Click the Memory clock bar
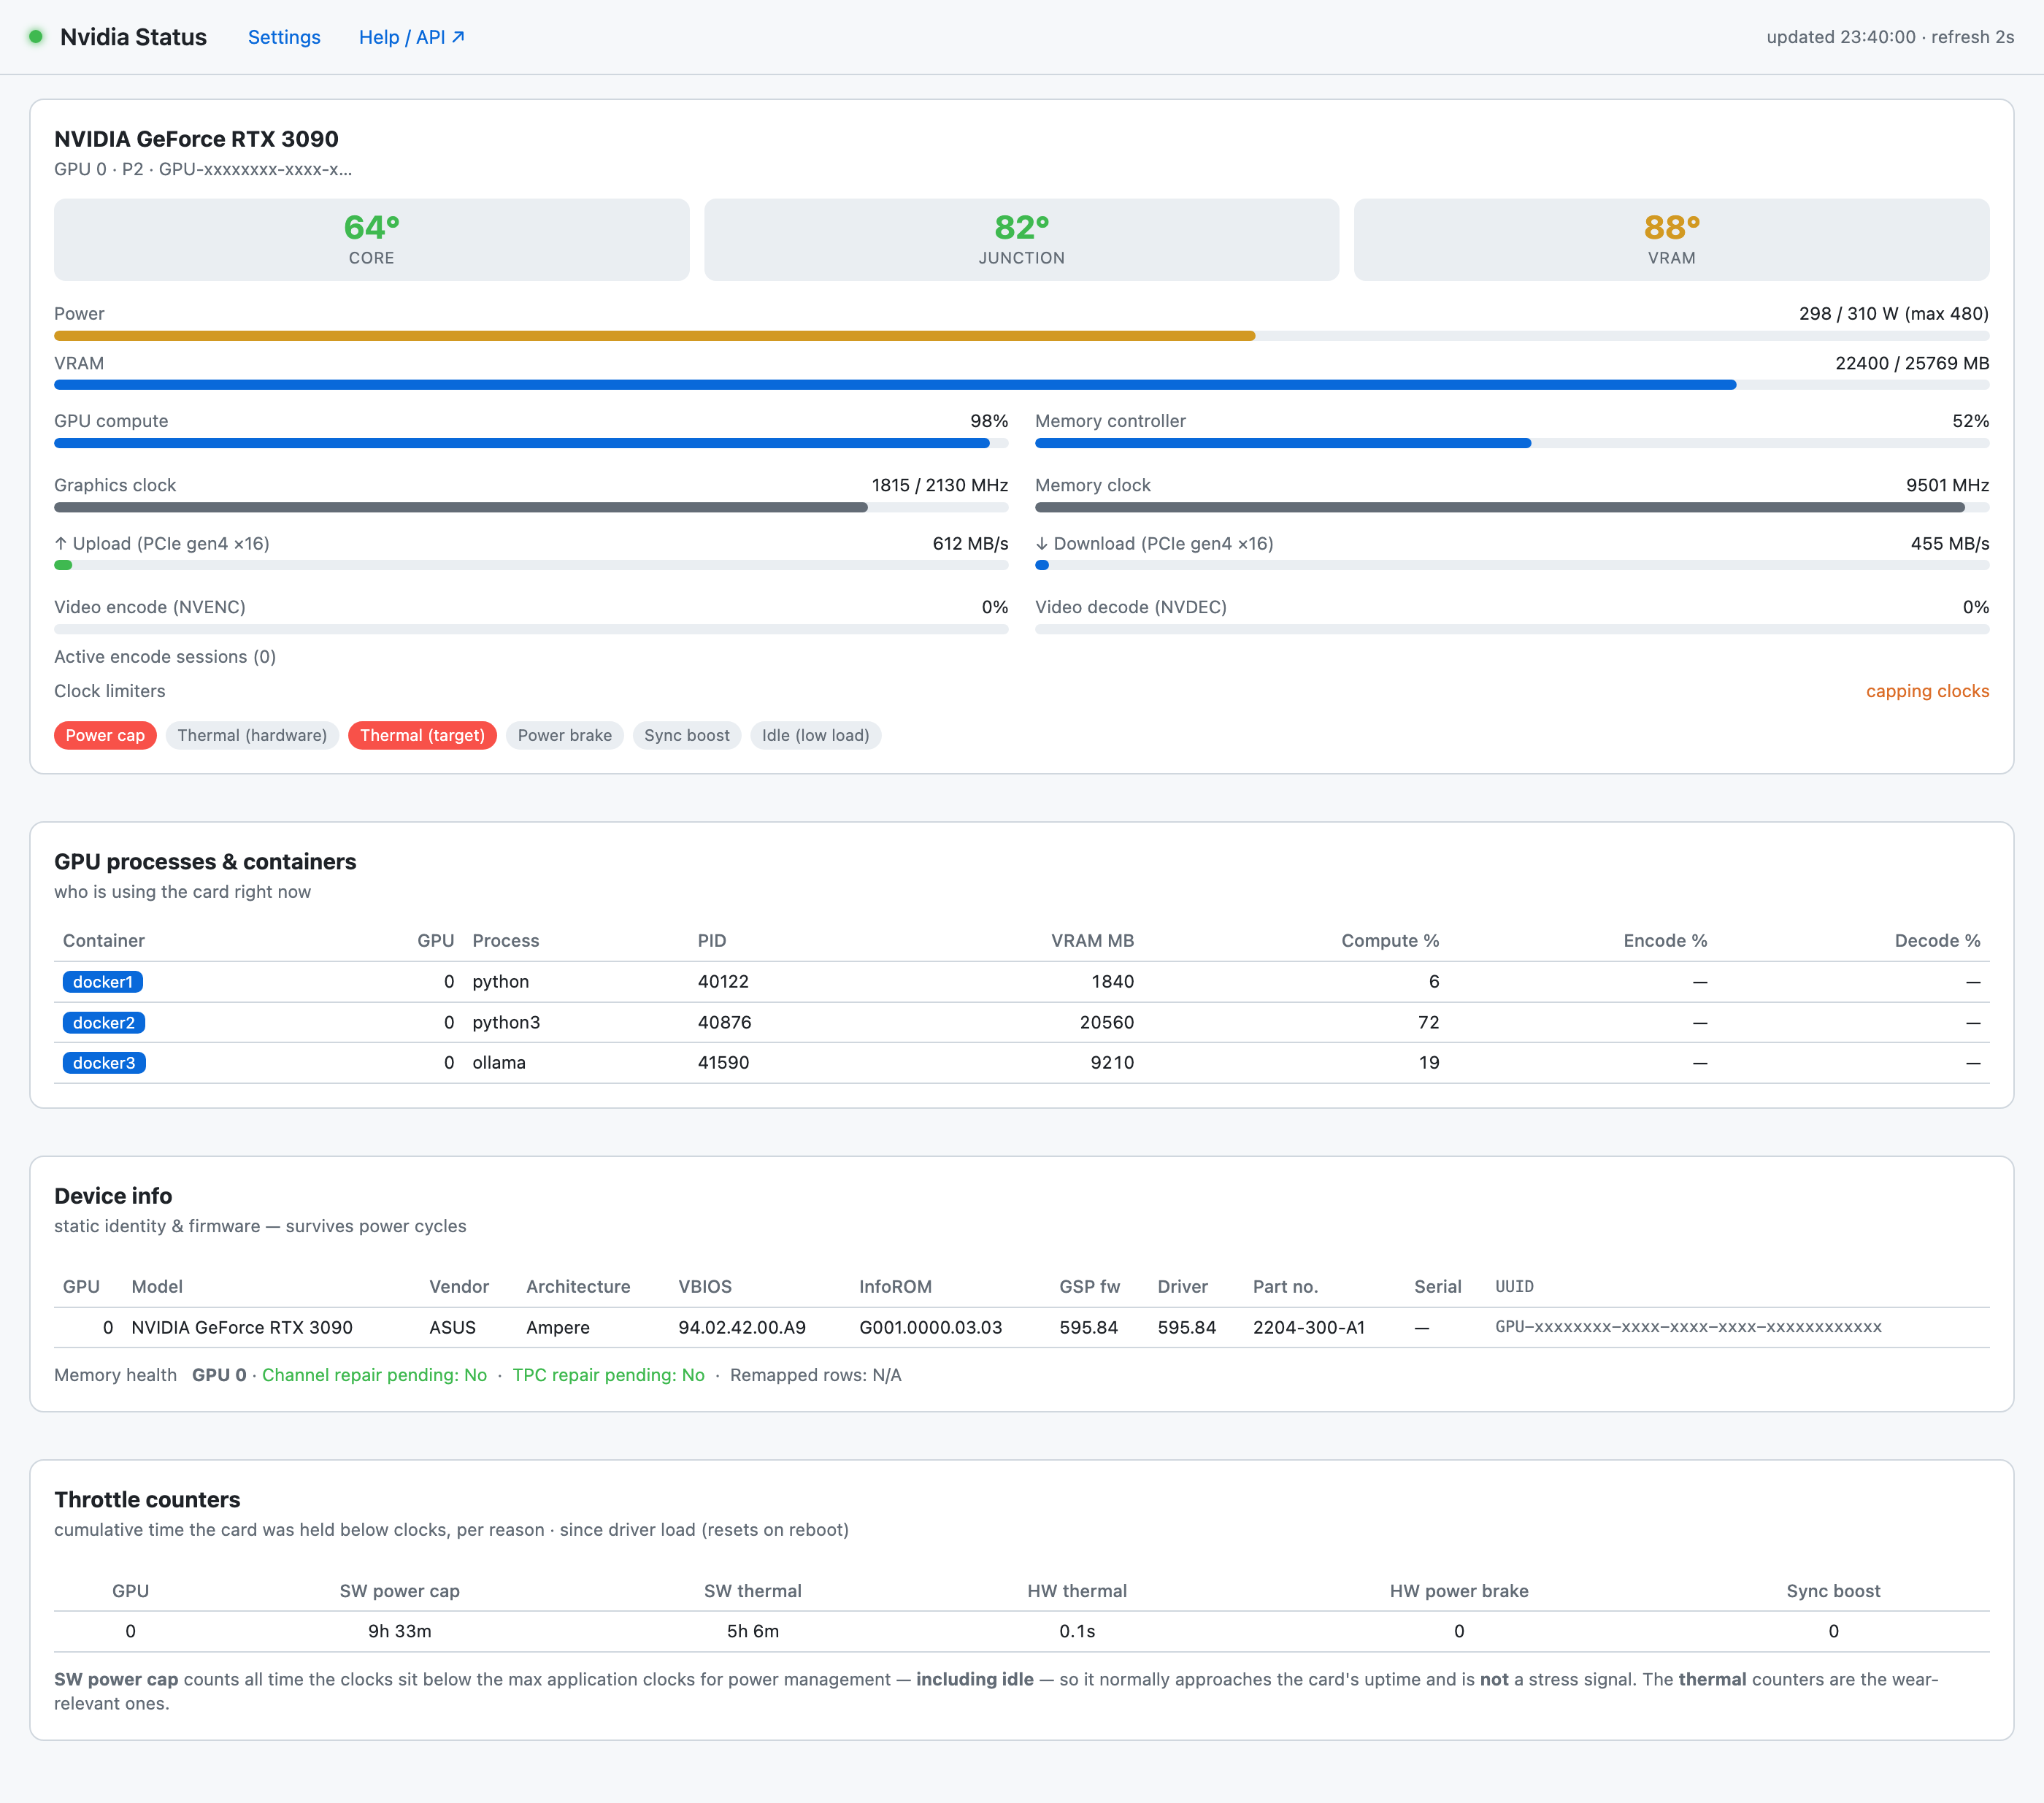 [x=1512, y=507]
